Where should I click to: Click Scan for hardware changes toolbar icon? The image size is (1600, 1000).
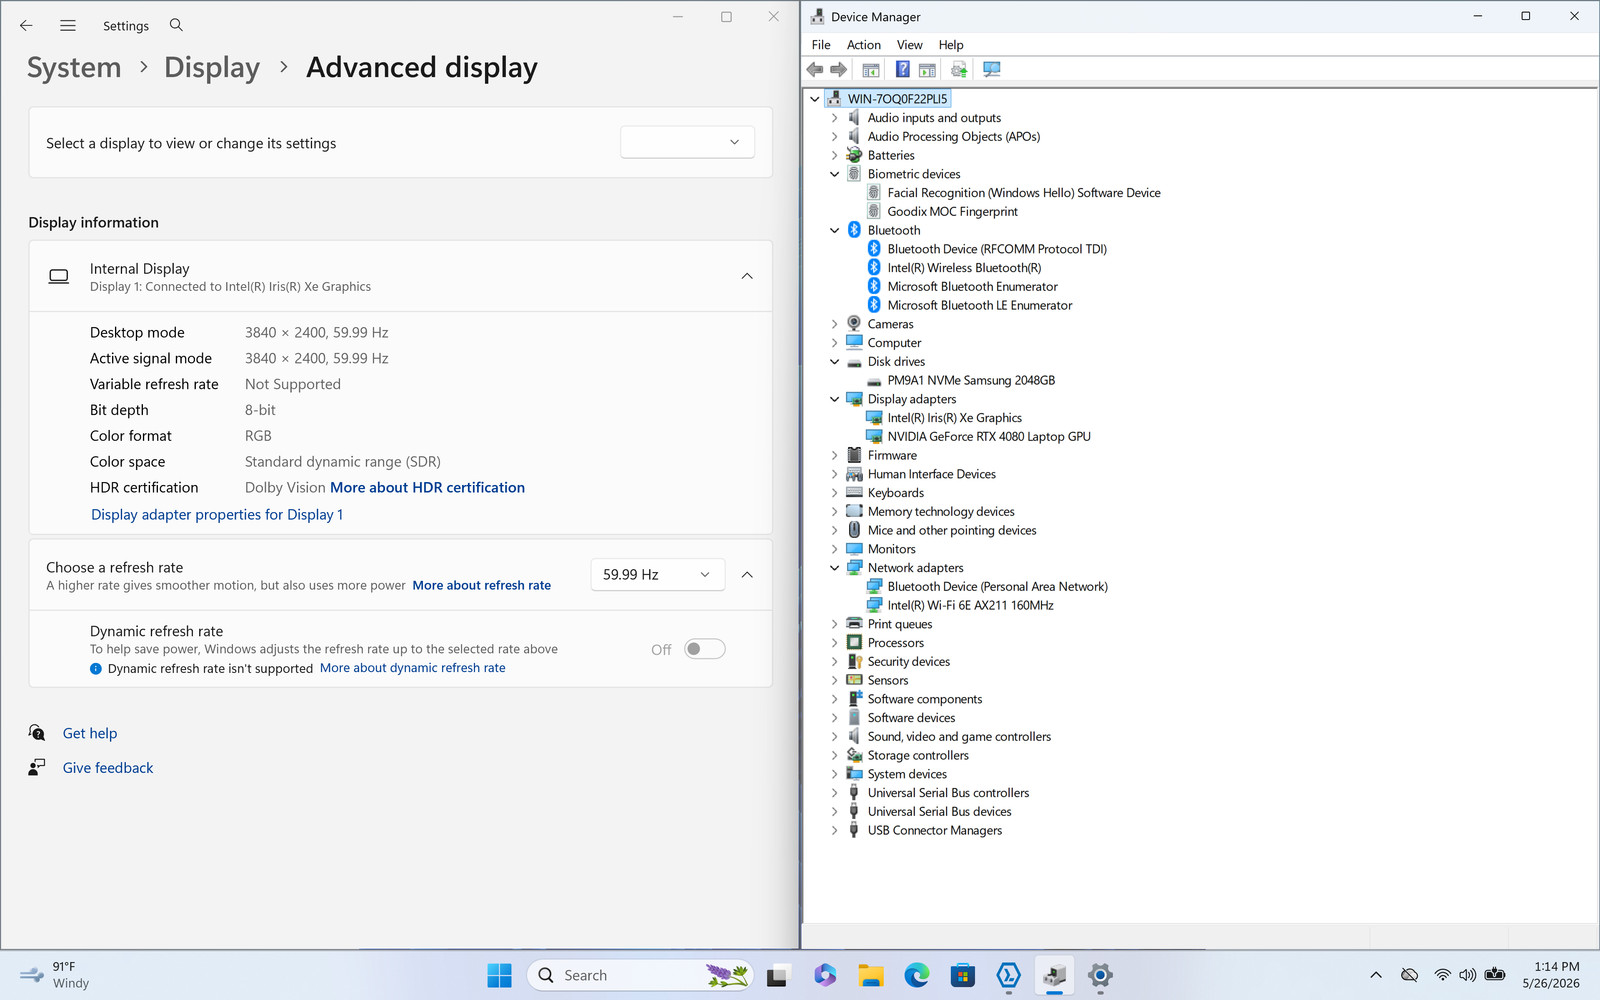pyautogui.click(x=992, y=69)
